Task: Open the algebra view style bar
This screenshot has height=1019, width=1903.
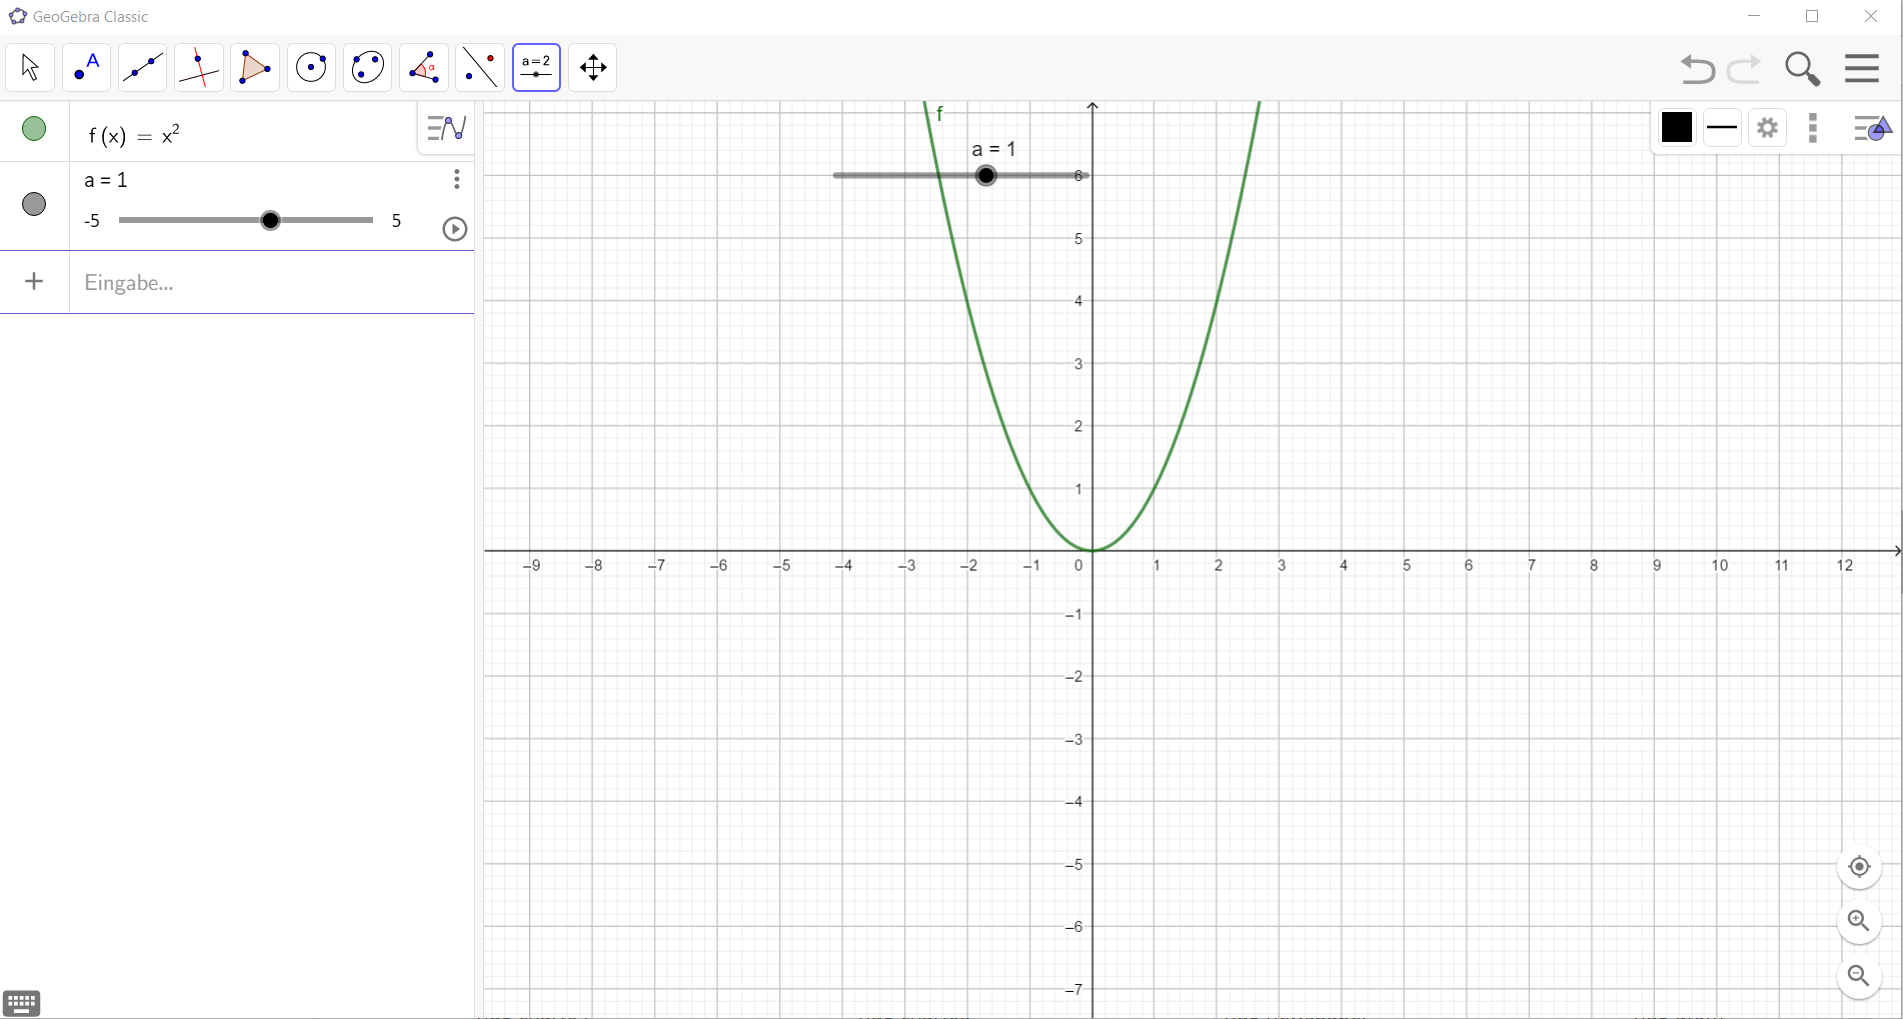Action: [x=446, y=128]
